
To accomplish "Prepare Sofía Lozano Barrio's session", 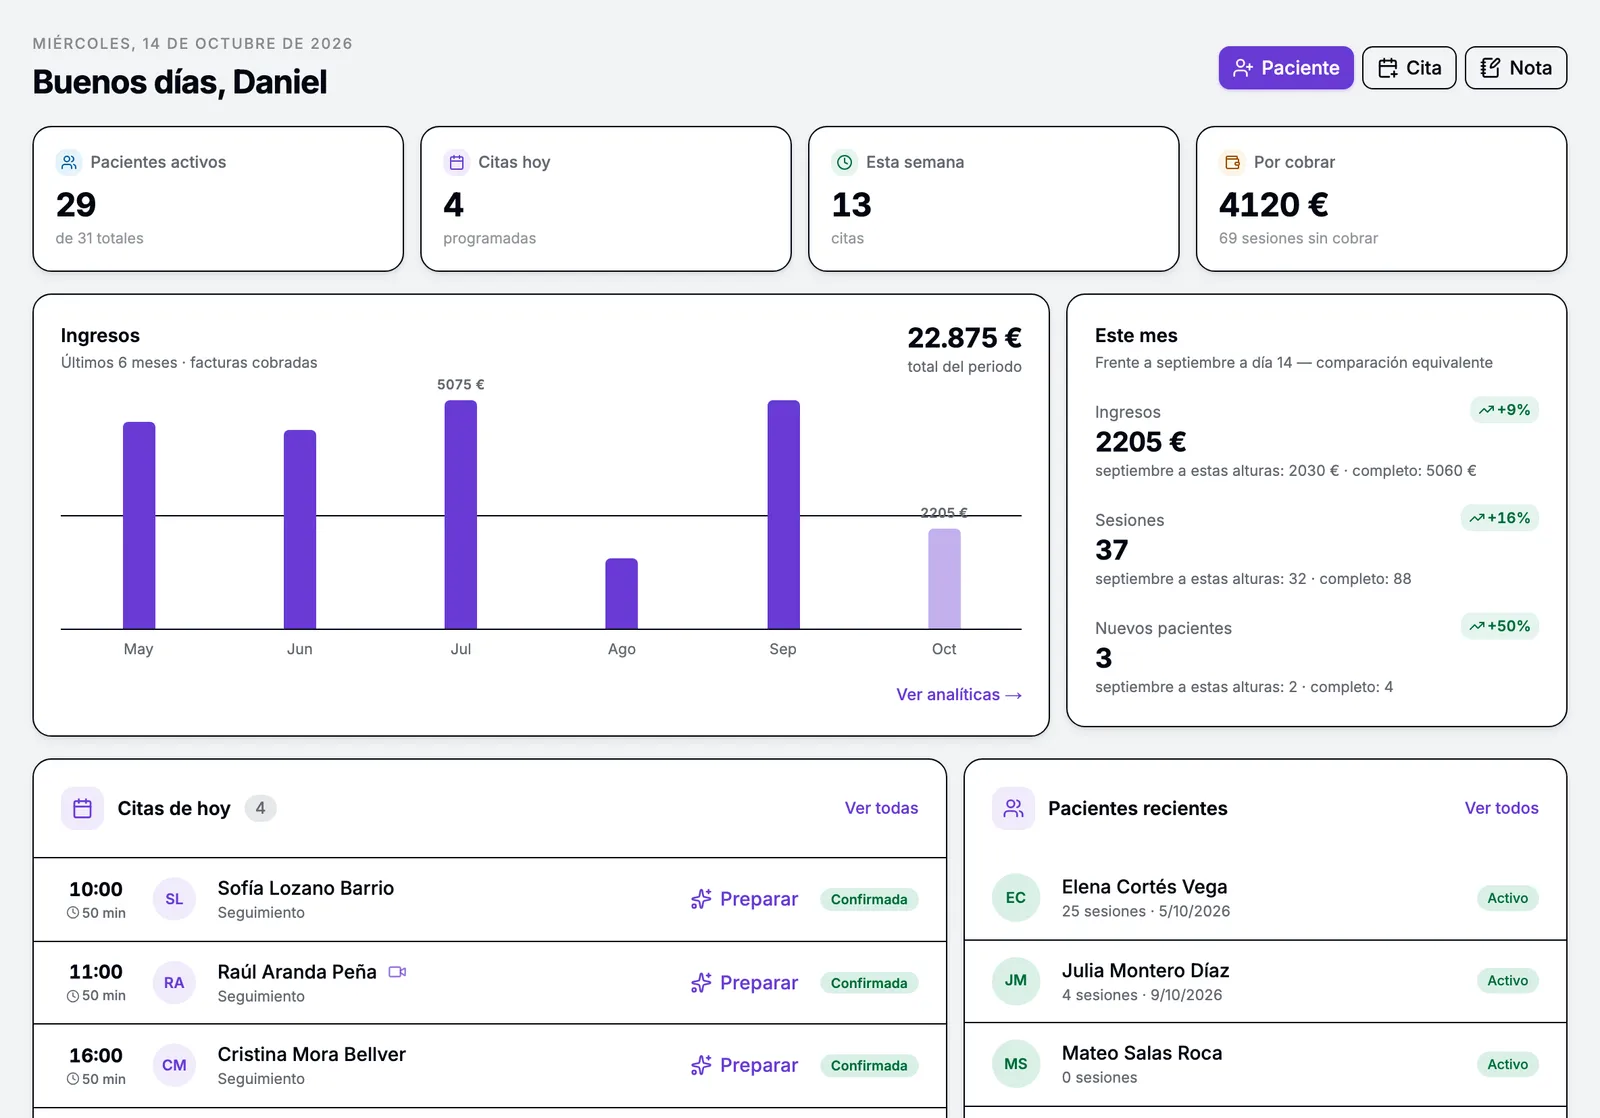I will pos(744,899).
